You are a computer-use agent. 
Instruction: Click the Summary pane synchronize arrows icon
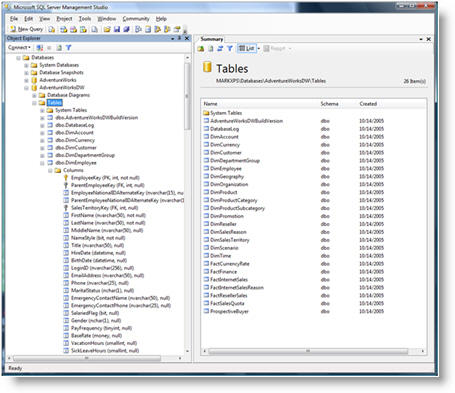tap(220, 49)
